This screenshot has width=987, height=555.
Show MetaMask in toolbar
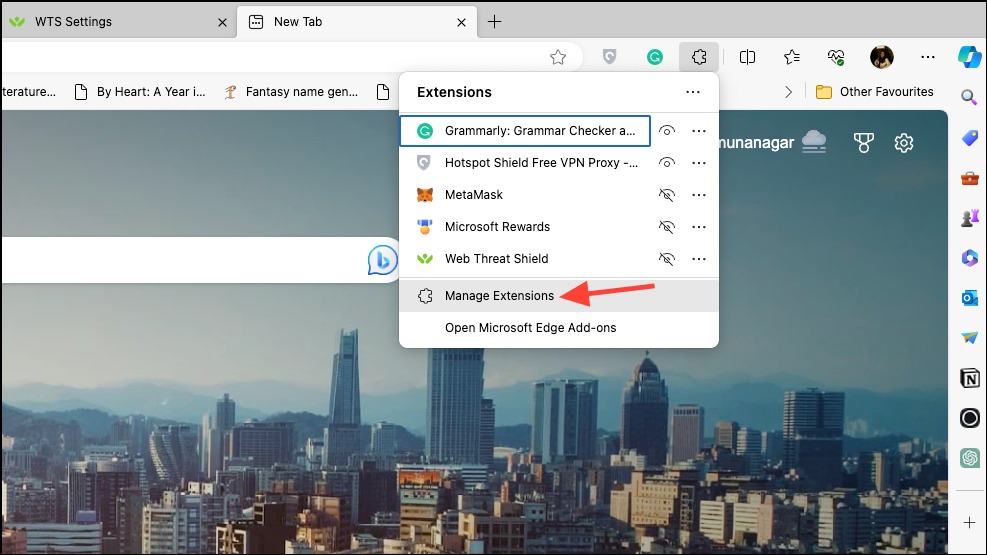667,195
